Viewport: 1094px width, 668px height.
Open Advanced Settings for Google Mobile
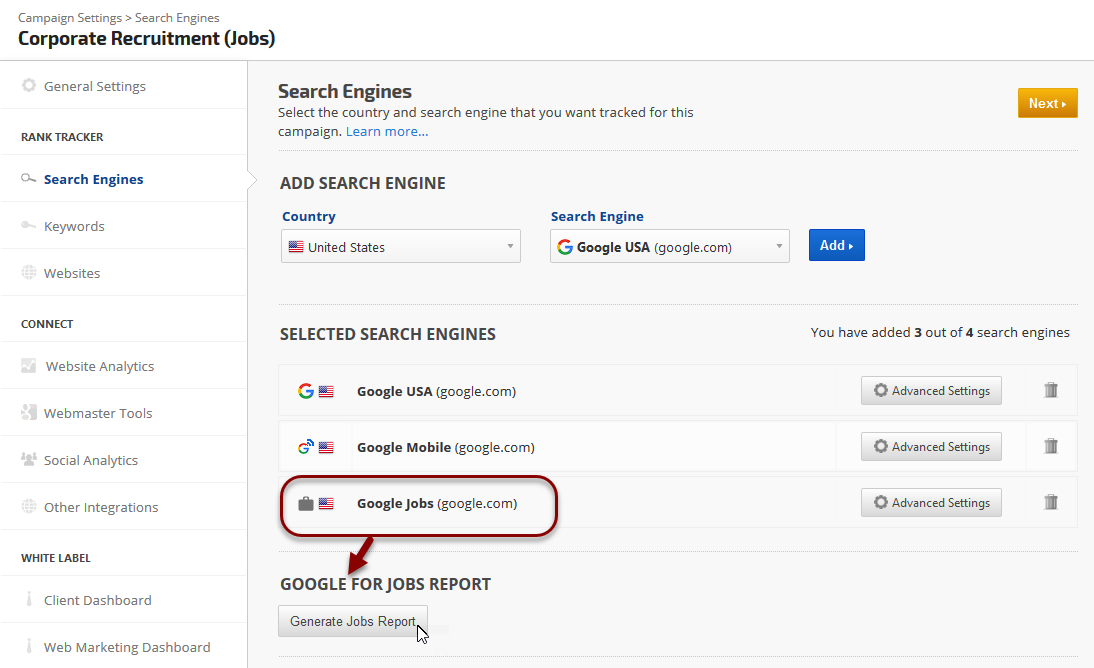931,447
